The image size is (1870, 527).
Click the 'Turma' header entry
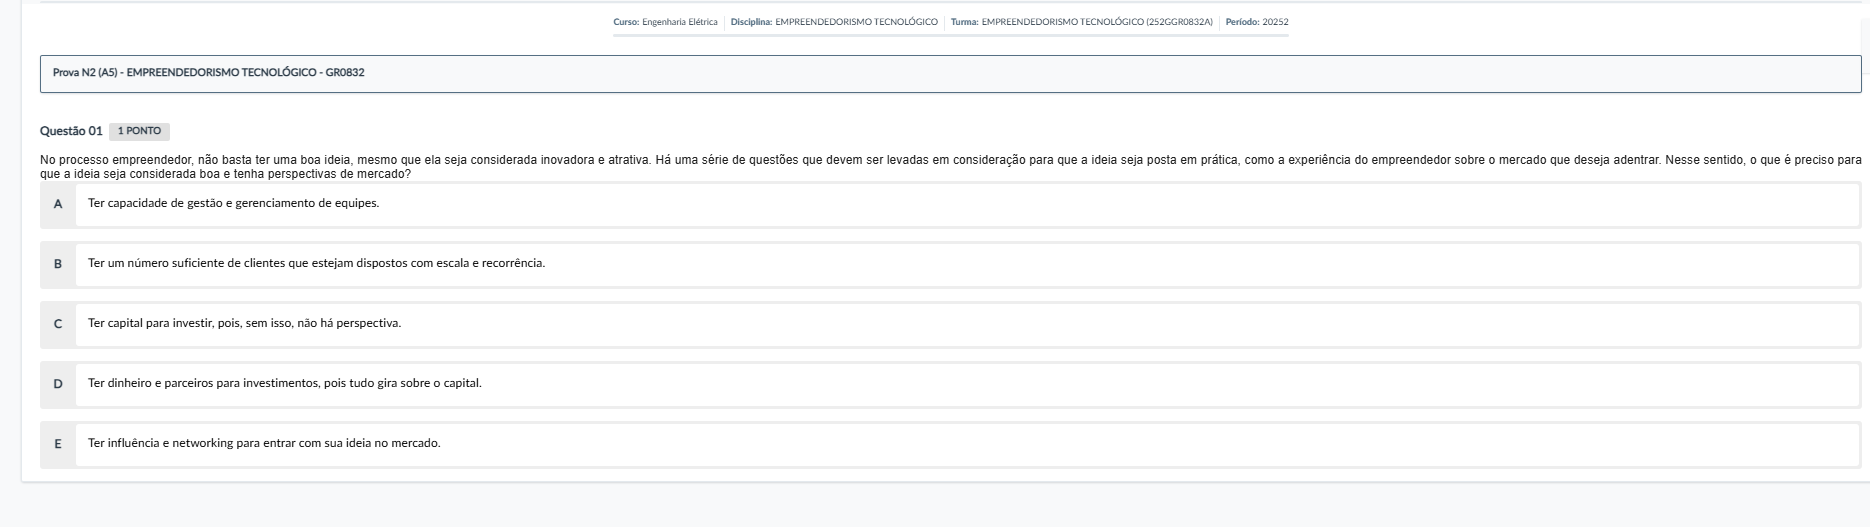tap(1082, 22)
